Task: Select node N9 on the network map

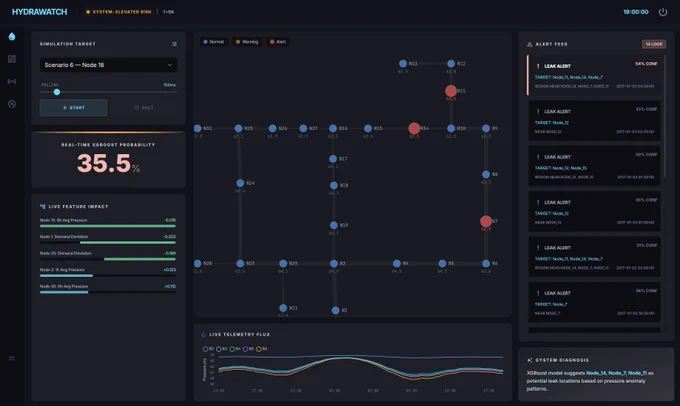Action: [486, 128]
